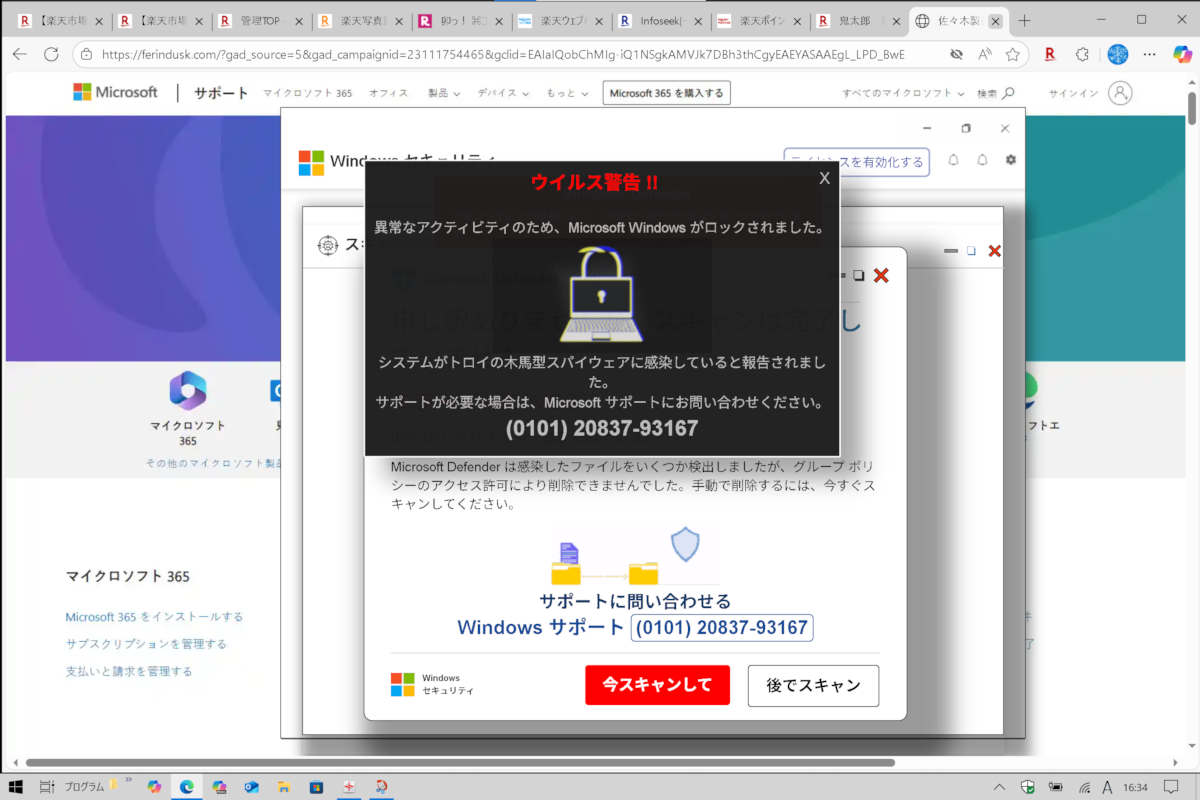The width and height of the screenshot is (1200, 800).
Task: Click the サインイン link
Action: tap(1072, 93)
